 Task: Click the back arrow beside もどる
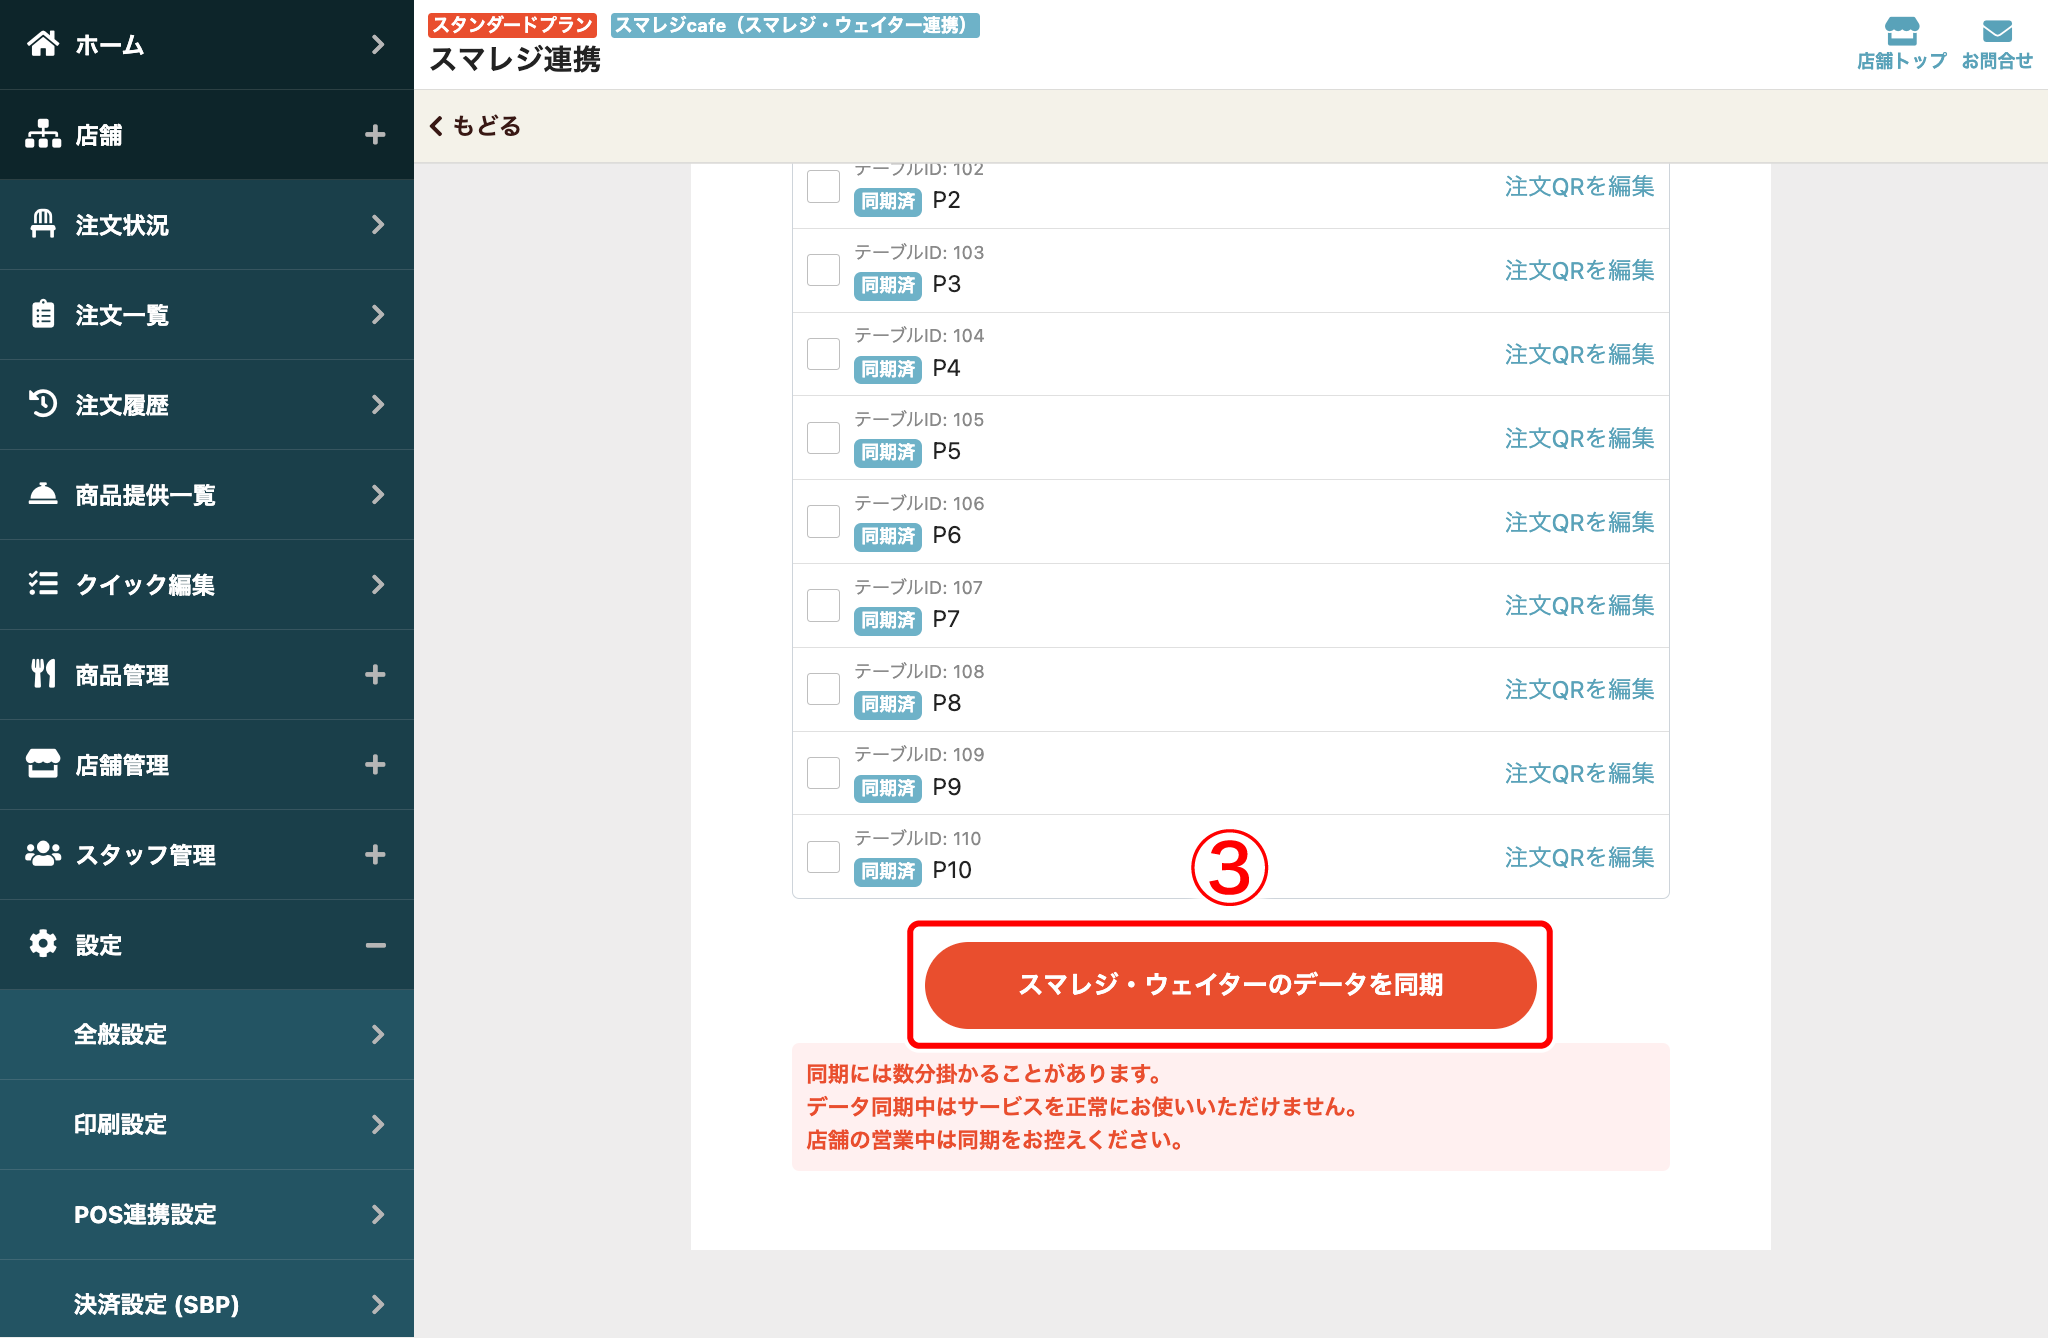[436, 126]
